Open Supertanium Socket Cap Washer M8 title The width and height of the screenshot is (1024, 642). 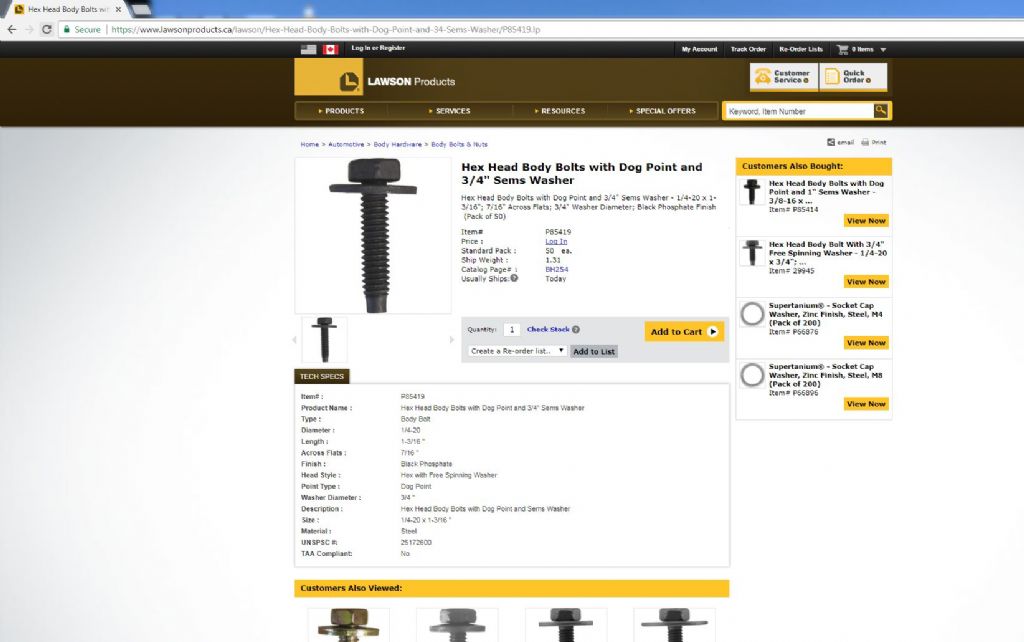[x=825, y=376]
